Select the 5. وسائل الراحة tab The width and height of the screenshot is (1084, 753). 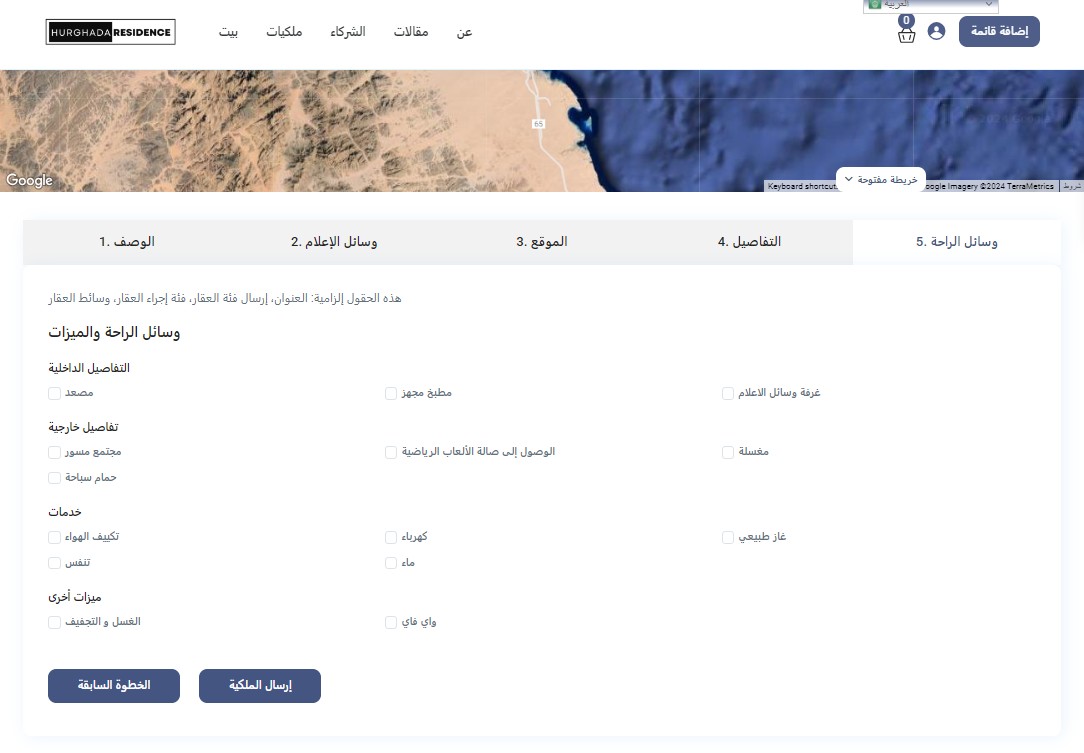957,242
